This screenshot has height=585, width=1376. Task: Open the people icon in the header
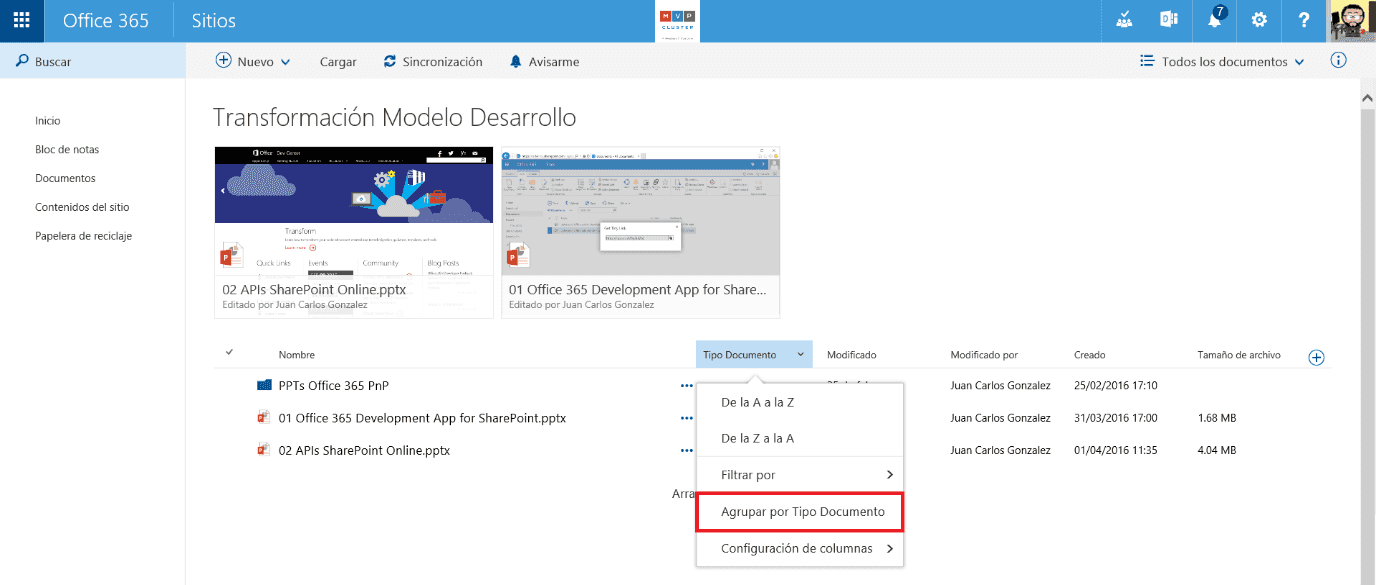(1124, 20)
